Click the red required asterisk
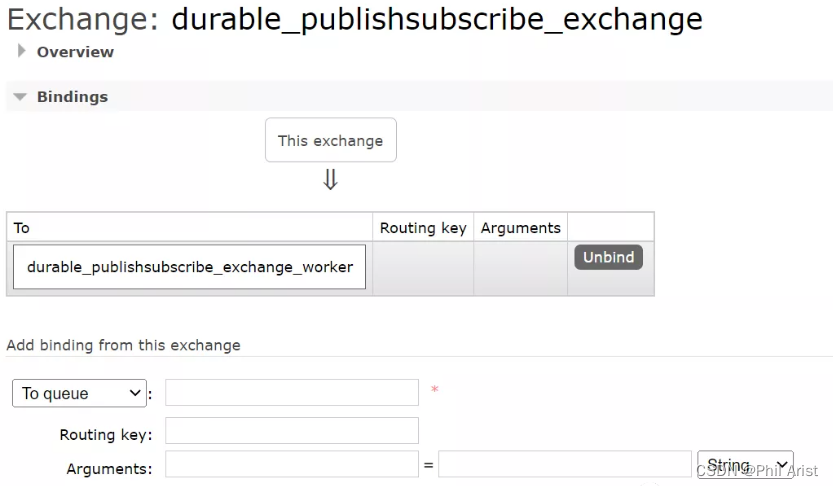The image size is (833, 486). 435,389
